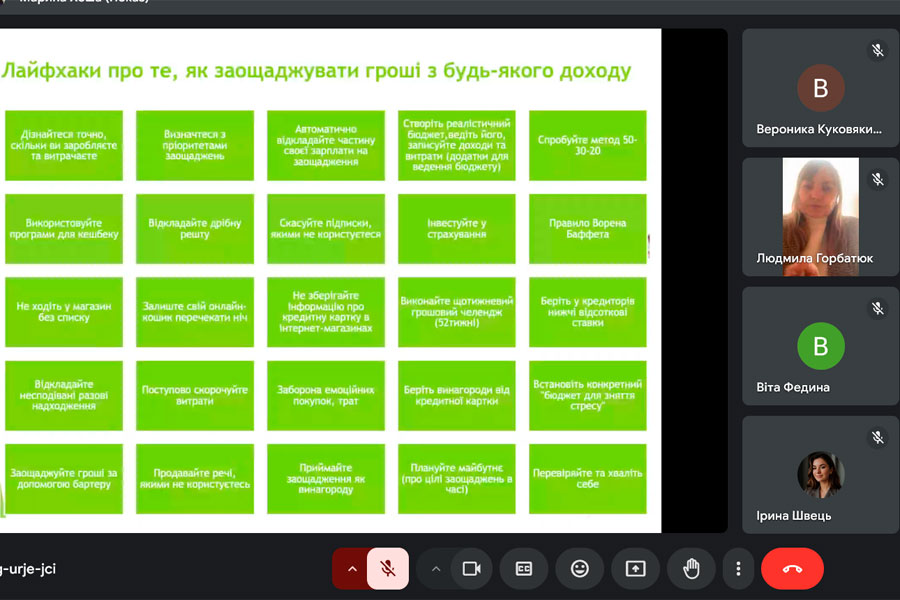Click muted mic icon on Віта Федина tile
Image resolution: width=900 pixels, height=600 pixels.
pos(878,308)
